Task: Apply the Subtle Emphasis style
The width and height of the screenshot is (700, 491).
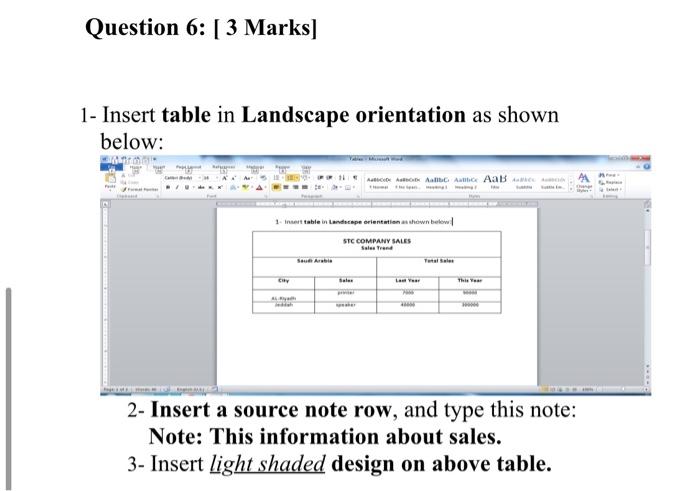Action: click(553, 182)
